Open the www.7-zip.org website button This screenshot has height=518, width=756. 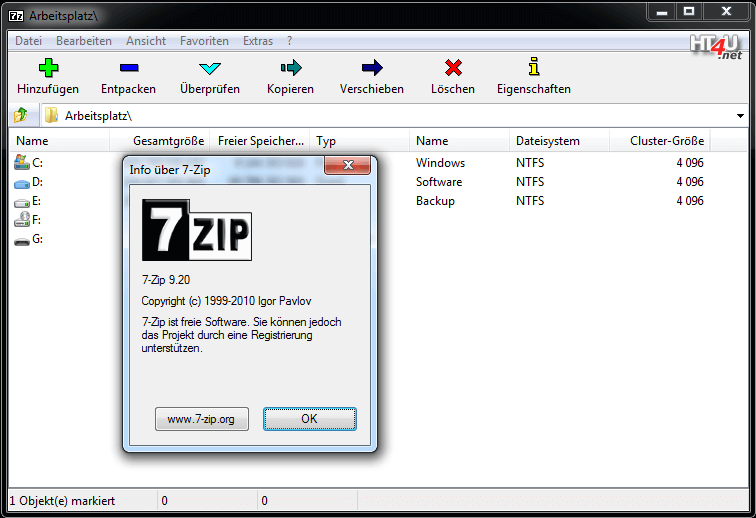coord(202,419)
